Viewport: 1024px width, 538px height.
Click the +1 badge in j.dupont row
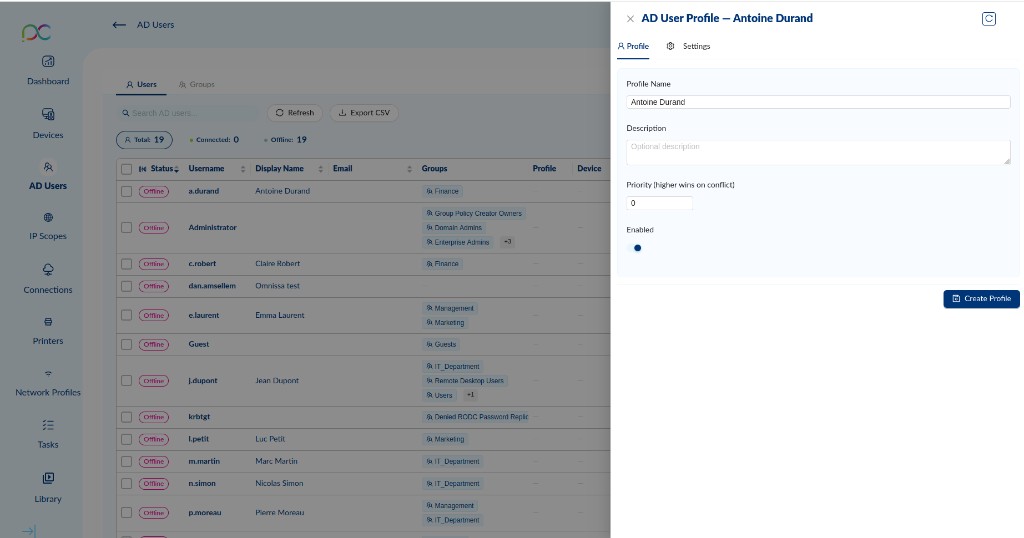[470, 395]
